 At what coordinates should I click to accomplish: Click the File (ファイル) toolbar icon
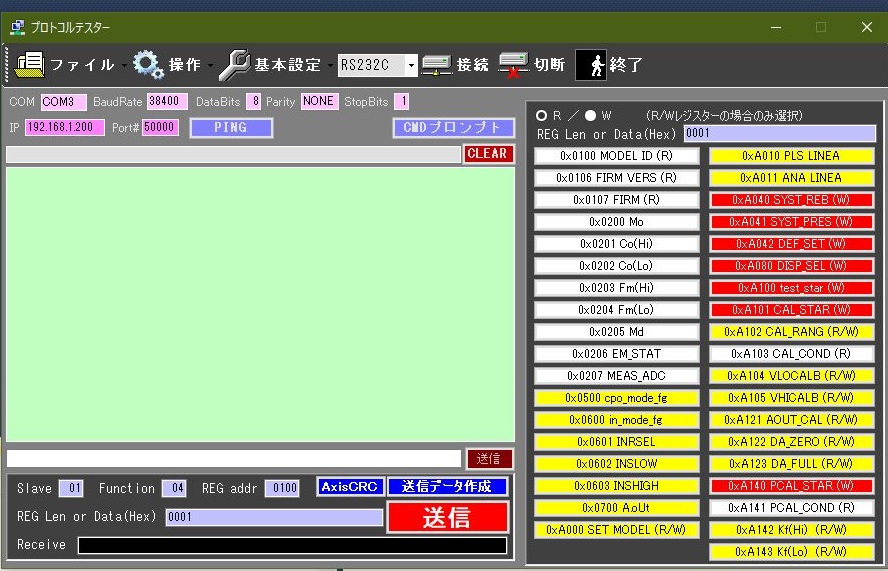click(29, 65)
